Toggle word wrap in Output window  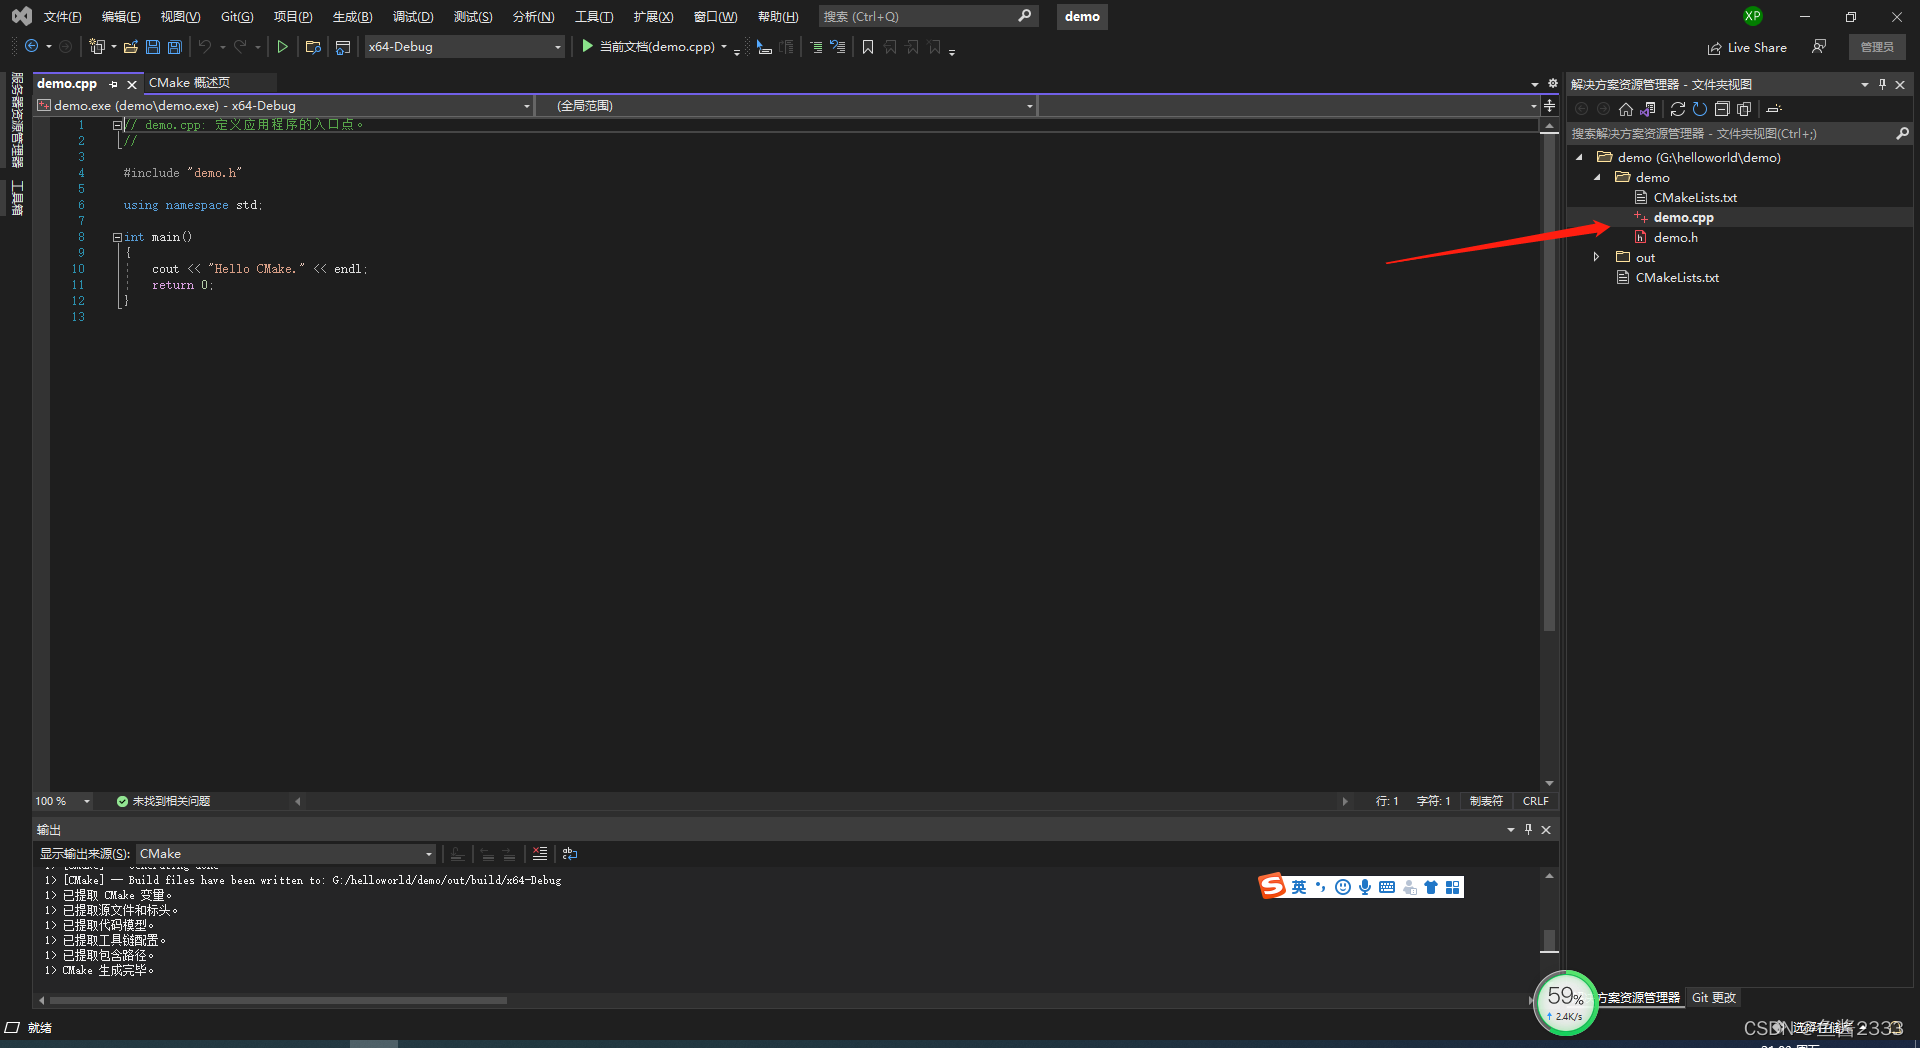[x=570, y=854]
